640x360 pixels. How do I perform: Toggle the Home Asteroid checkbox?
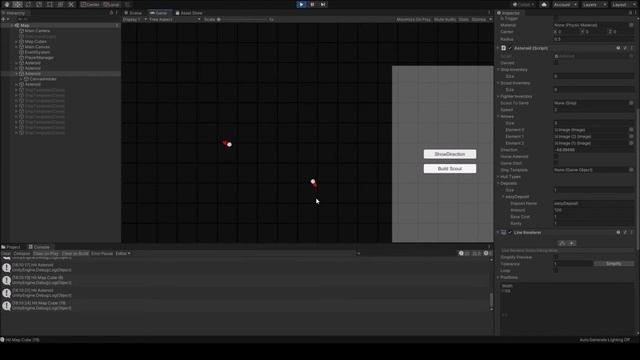[556, 156]
